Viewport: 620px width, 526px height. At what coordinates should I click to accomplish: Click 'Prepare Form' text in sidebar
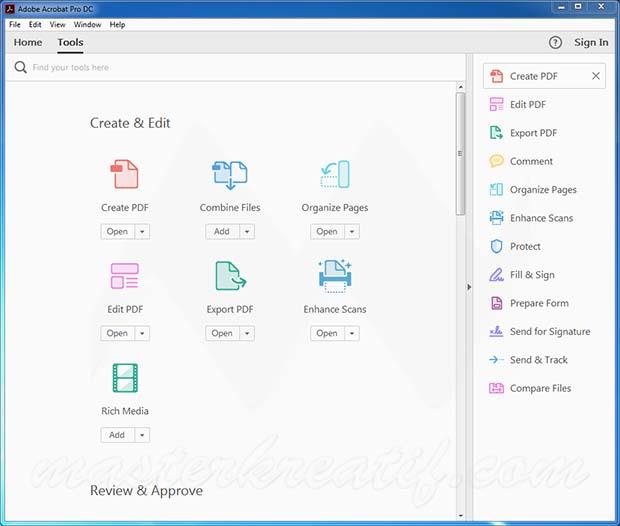pyautogui.click(x=539, y=303)
